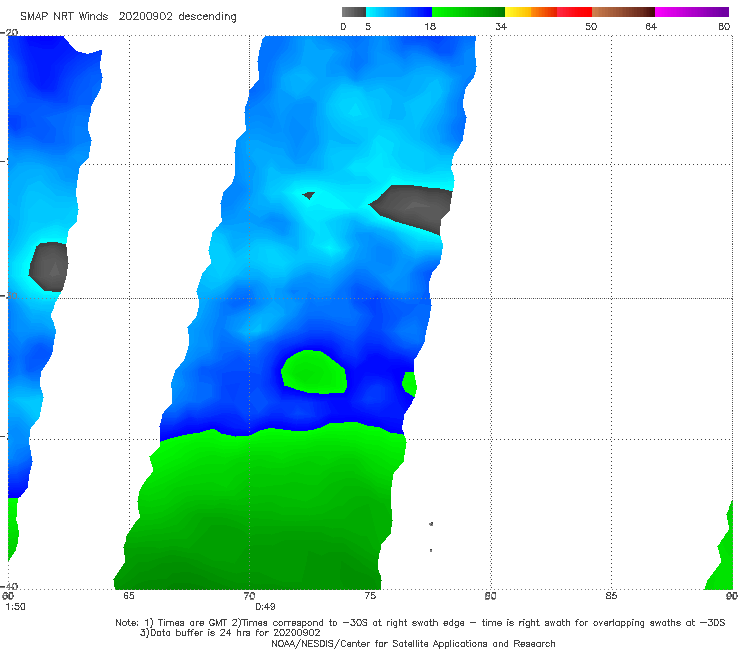Select the red segment of the color bar

click(x=574, y=12)
